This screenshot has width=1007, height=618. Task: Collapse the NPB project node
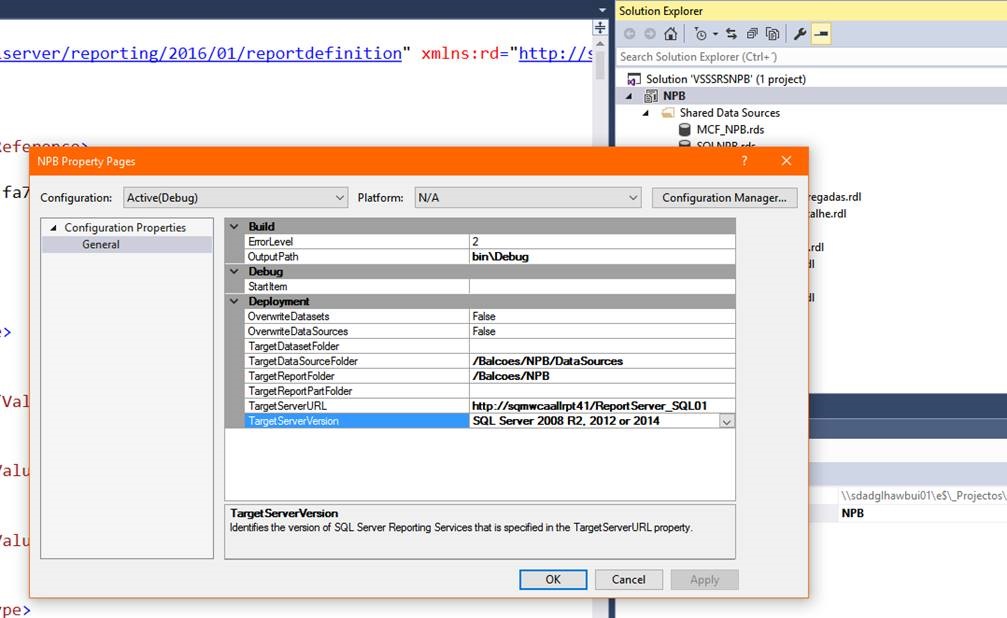pyautogui.click(x=629, y=96)
